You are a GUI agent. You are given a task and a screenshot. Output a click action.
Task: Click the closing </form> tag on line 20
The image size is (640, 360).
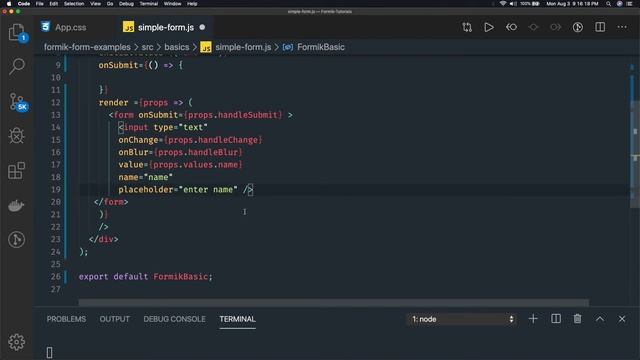coord(111,202)
